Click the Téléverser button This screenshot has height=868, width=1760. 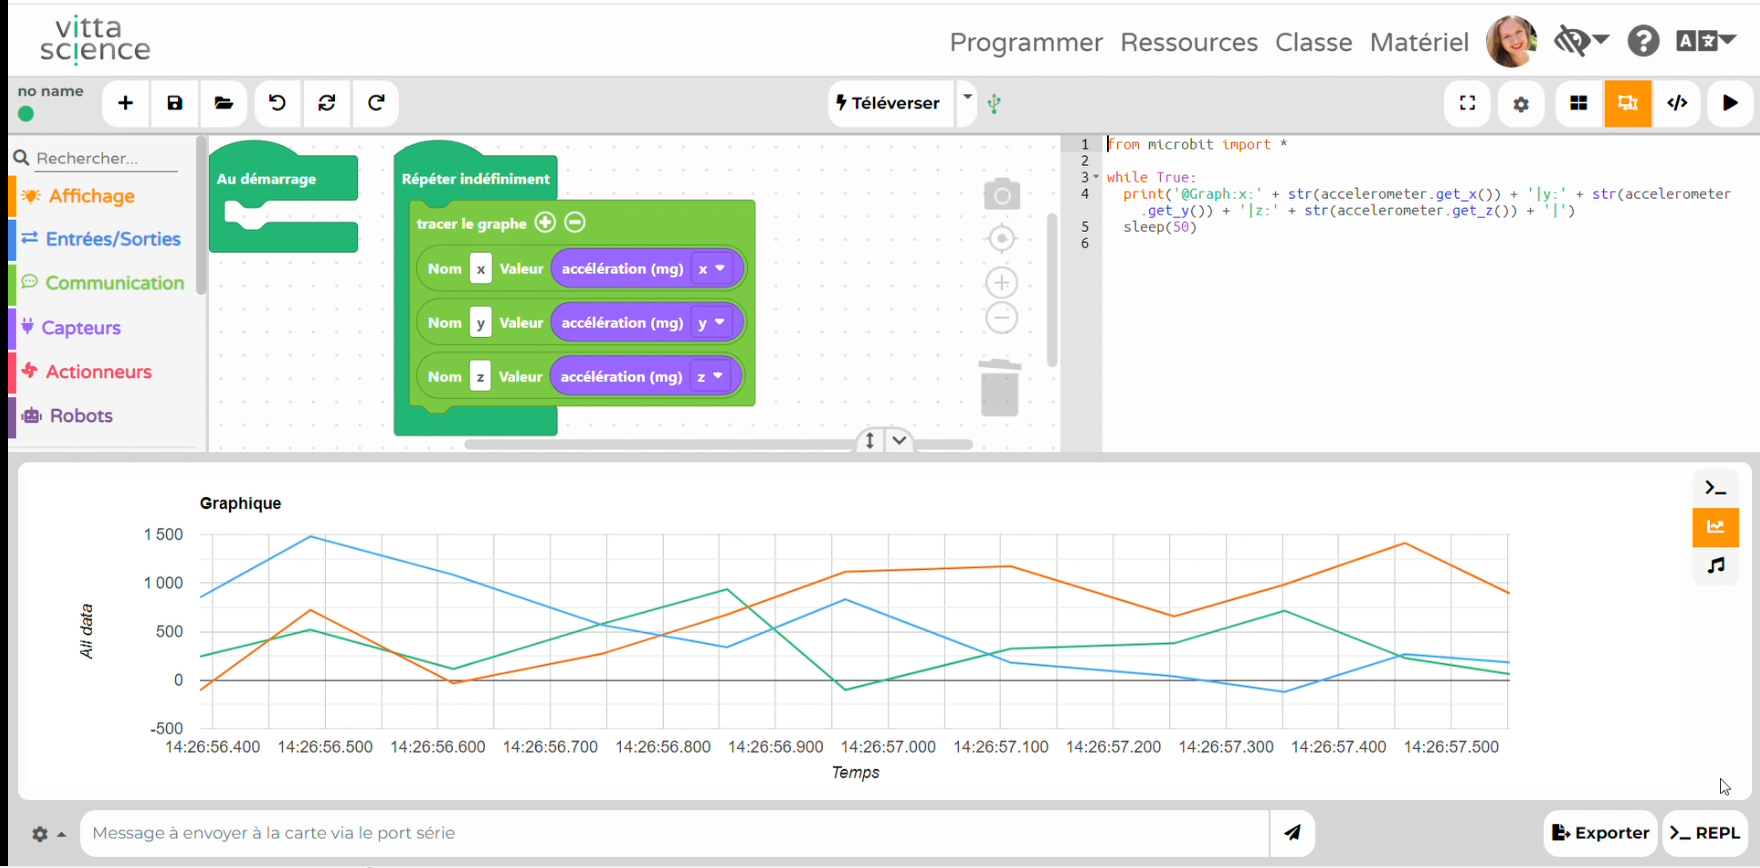(890, 103)
